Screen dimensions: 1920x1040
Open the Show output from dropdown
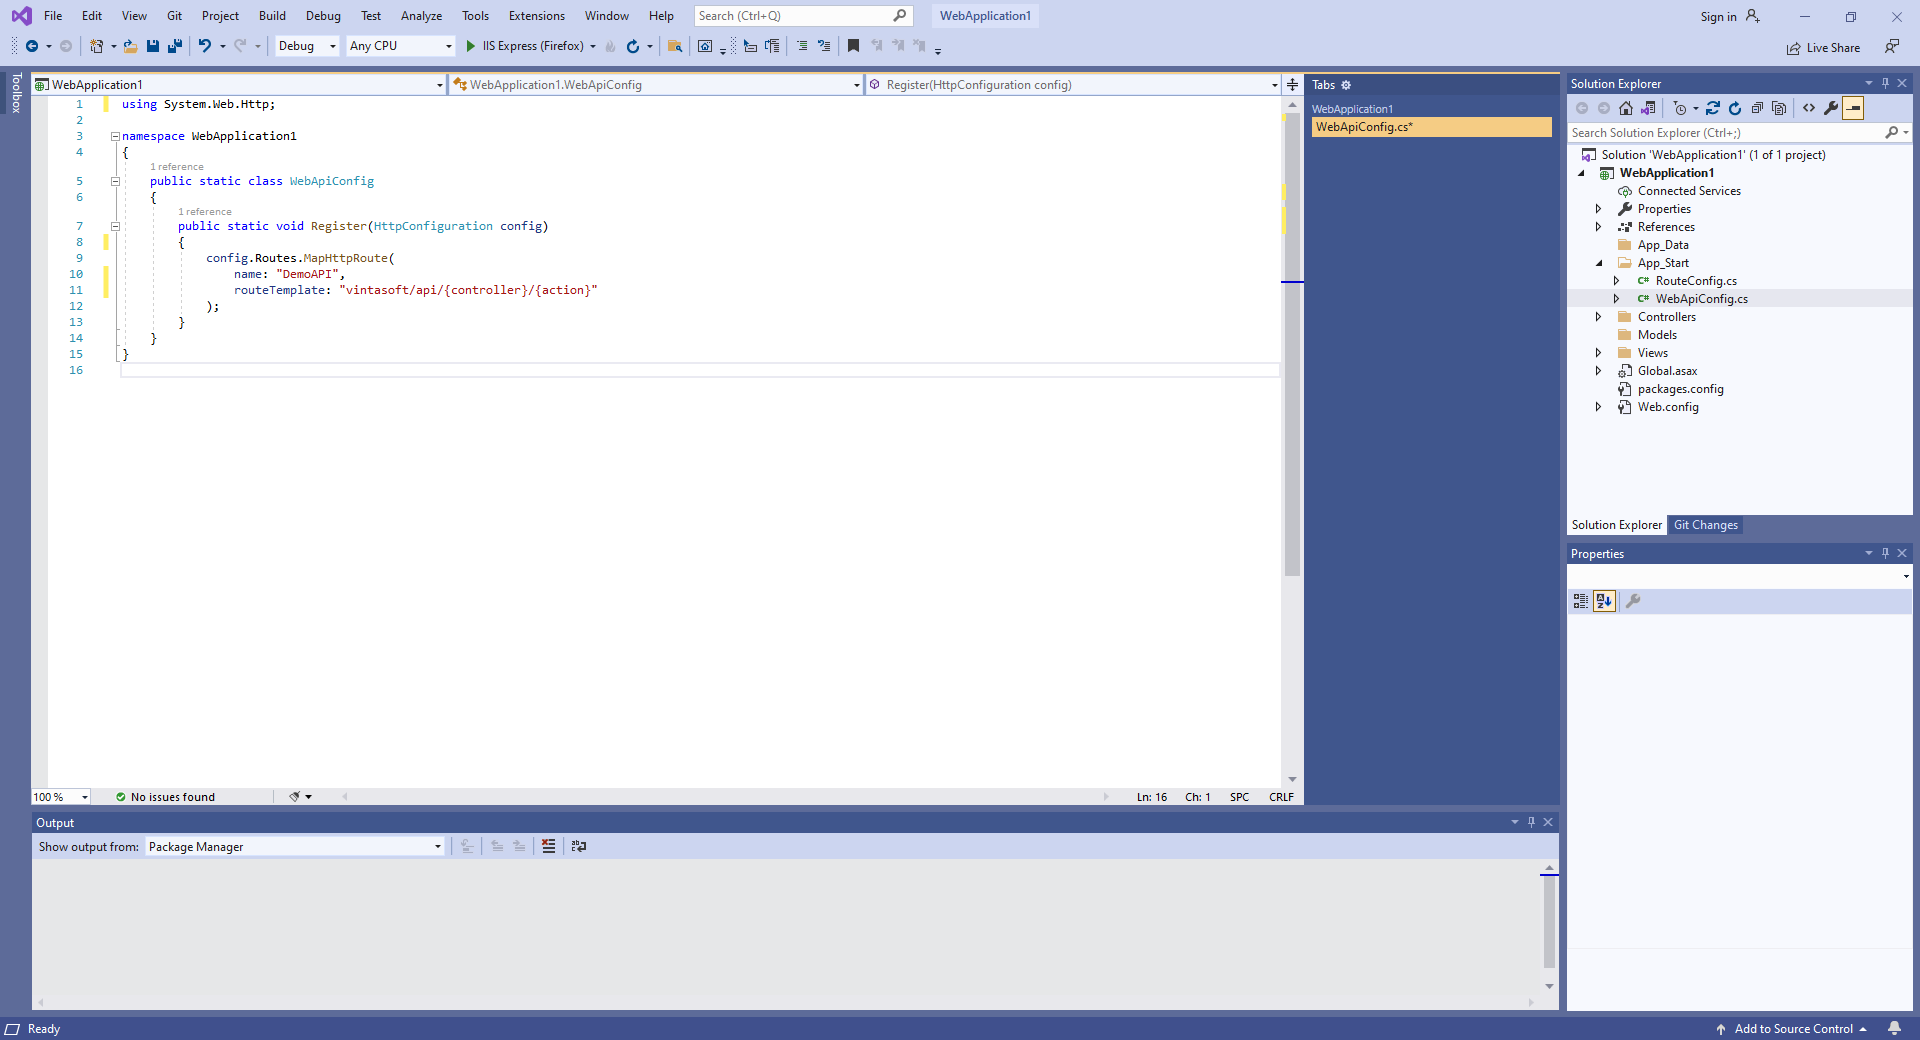pyautogui.click(x=294, y=847)
